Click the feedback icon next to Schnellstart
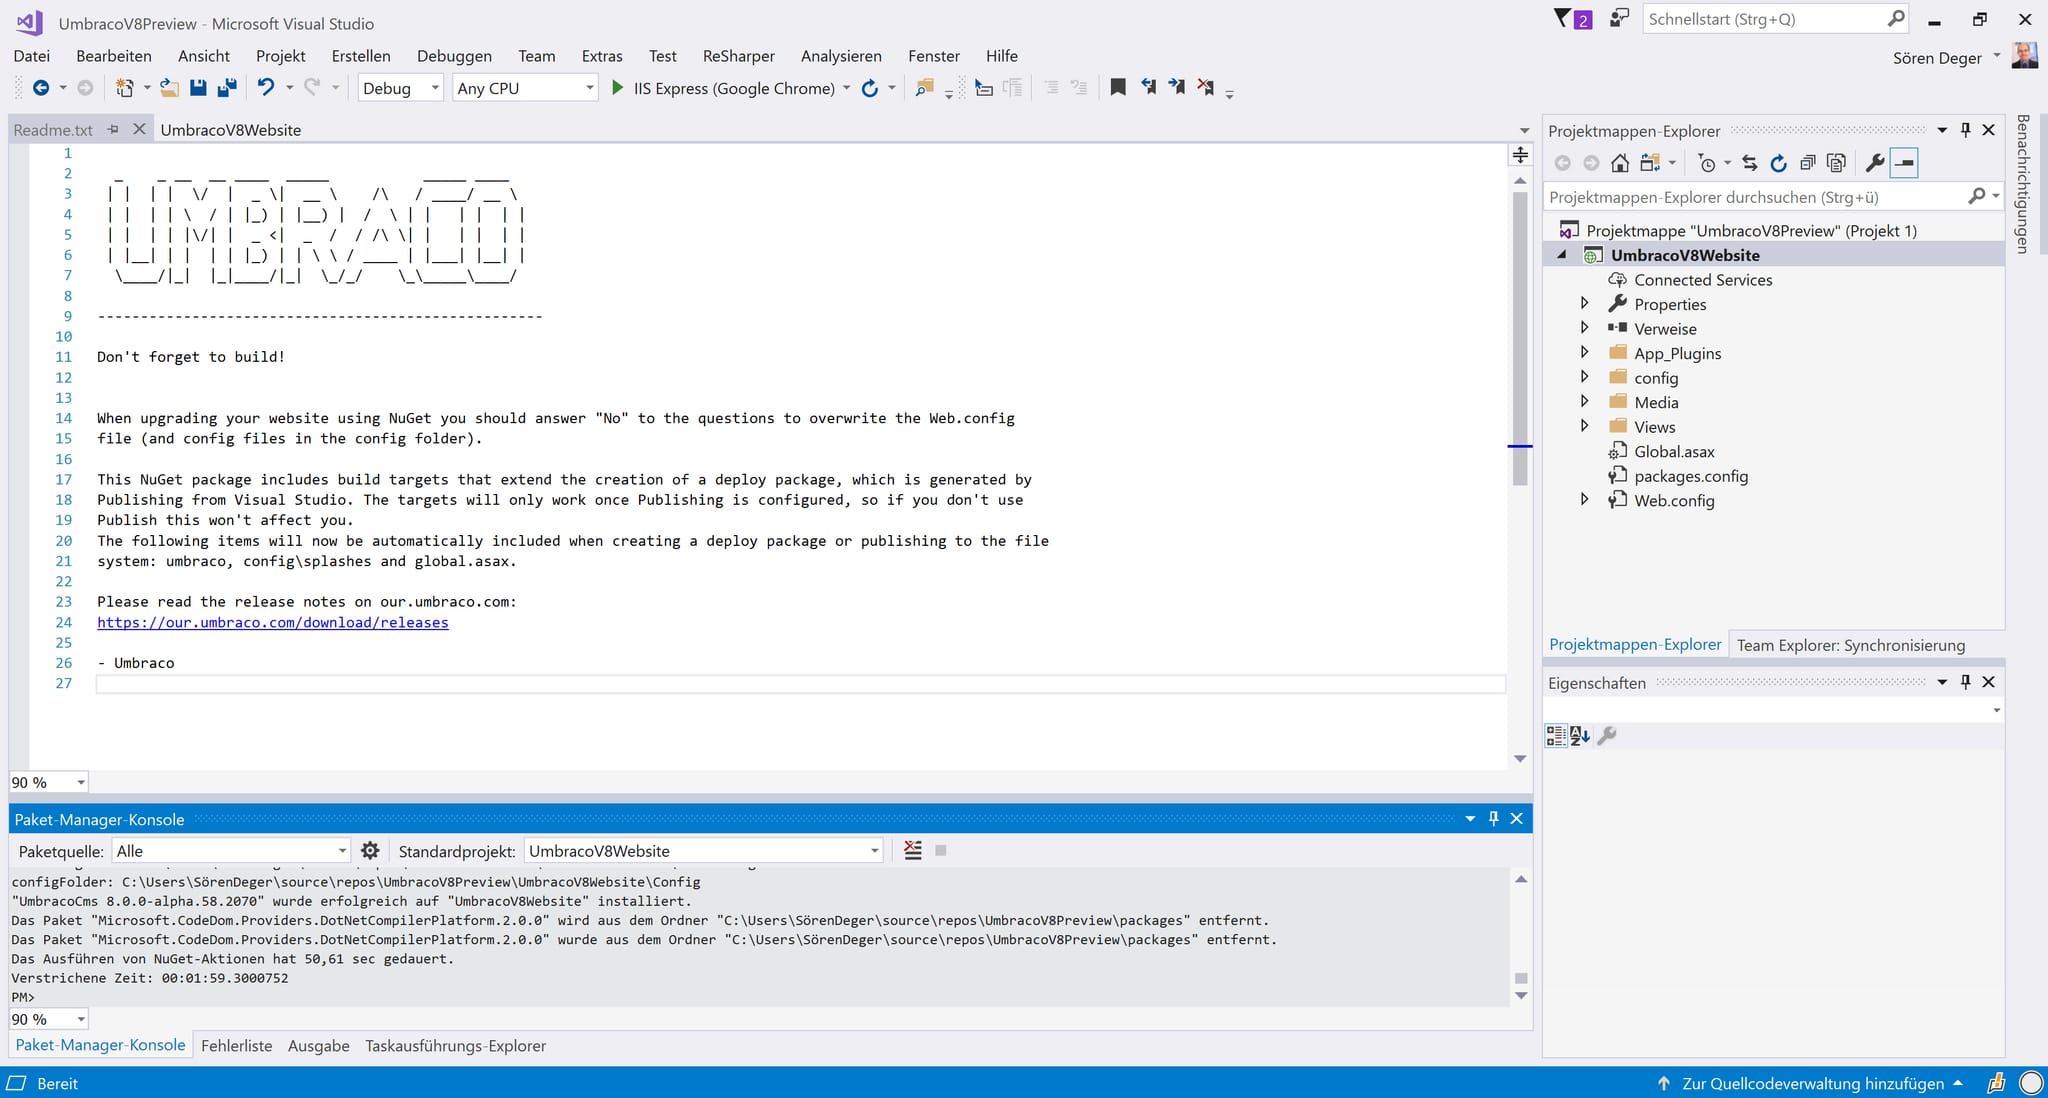2048x1098 pixels. click(1619, 19)
